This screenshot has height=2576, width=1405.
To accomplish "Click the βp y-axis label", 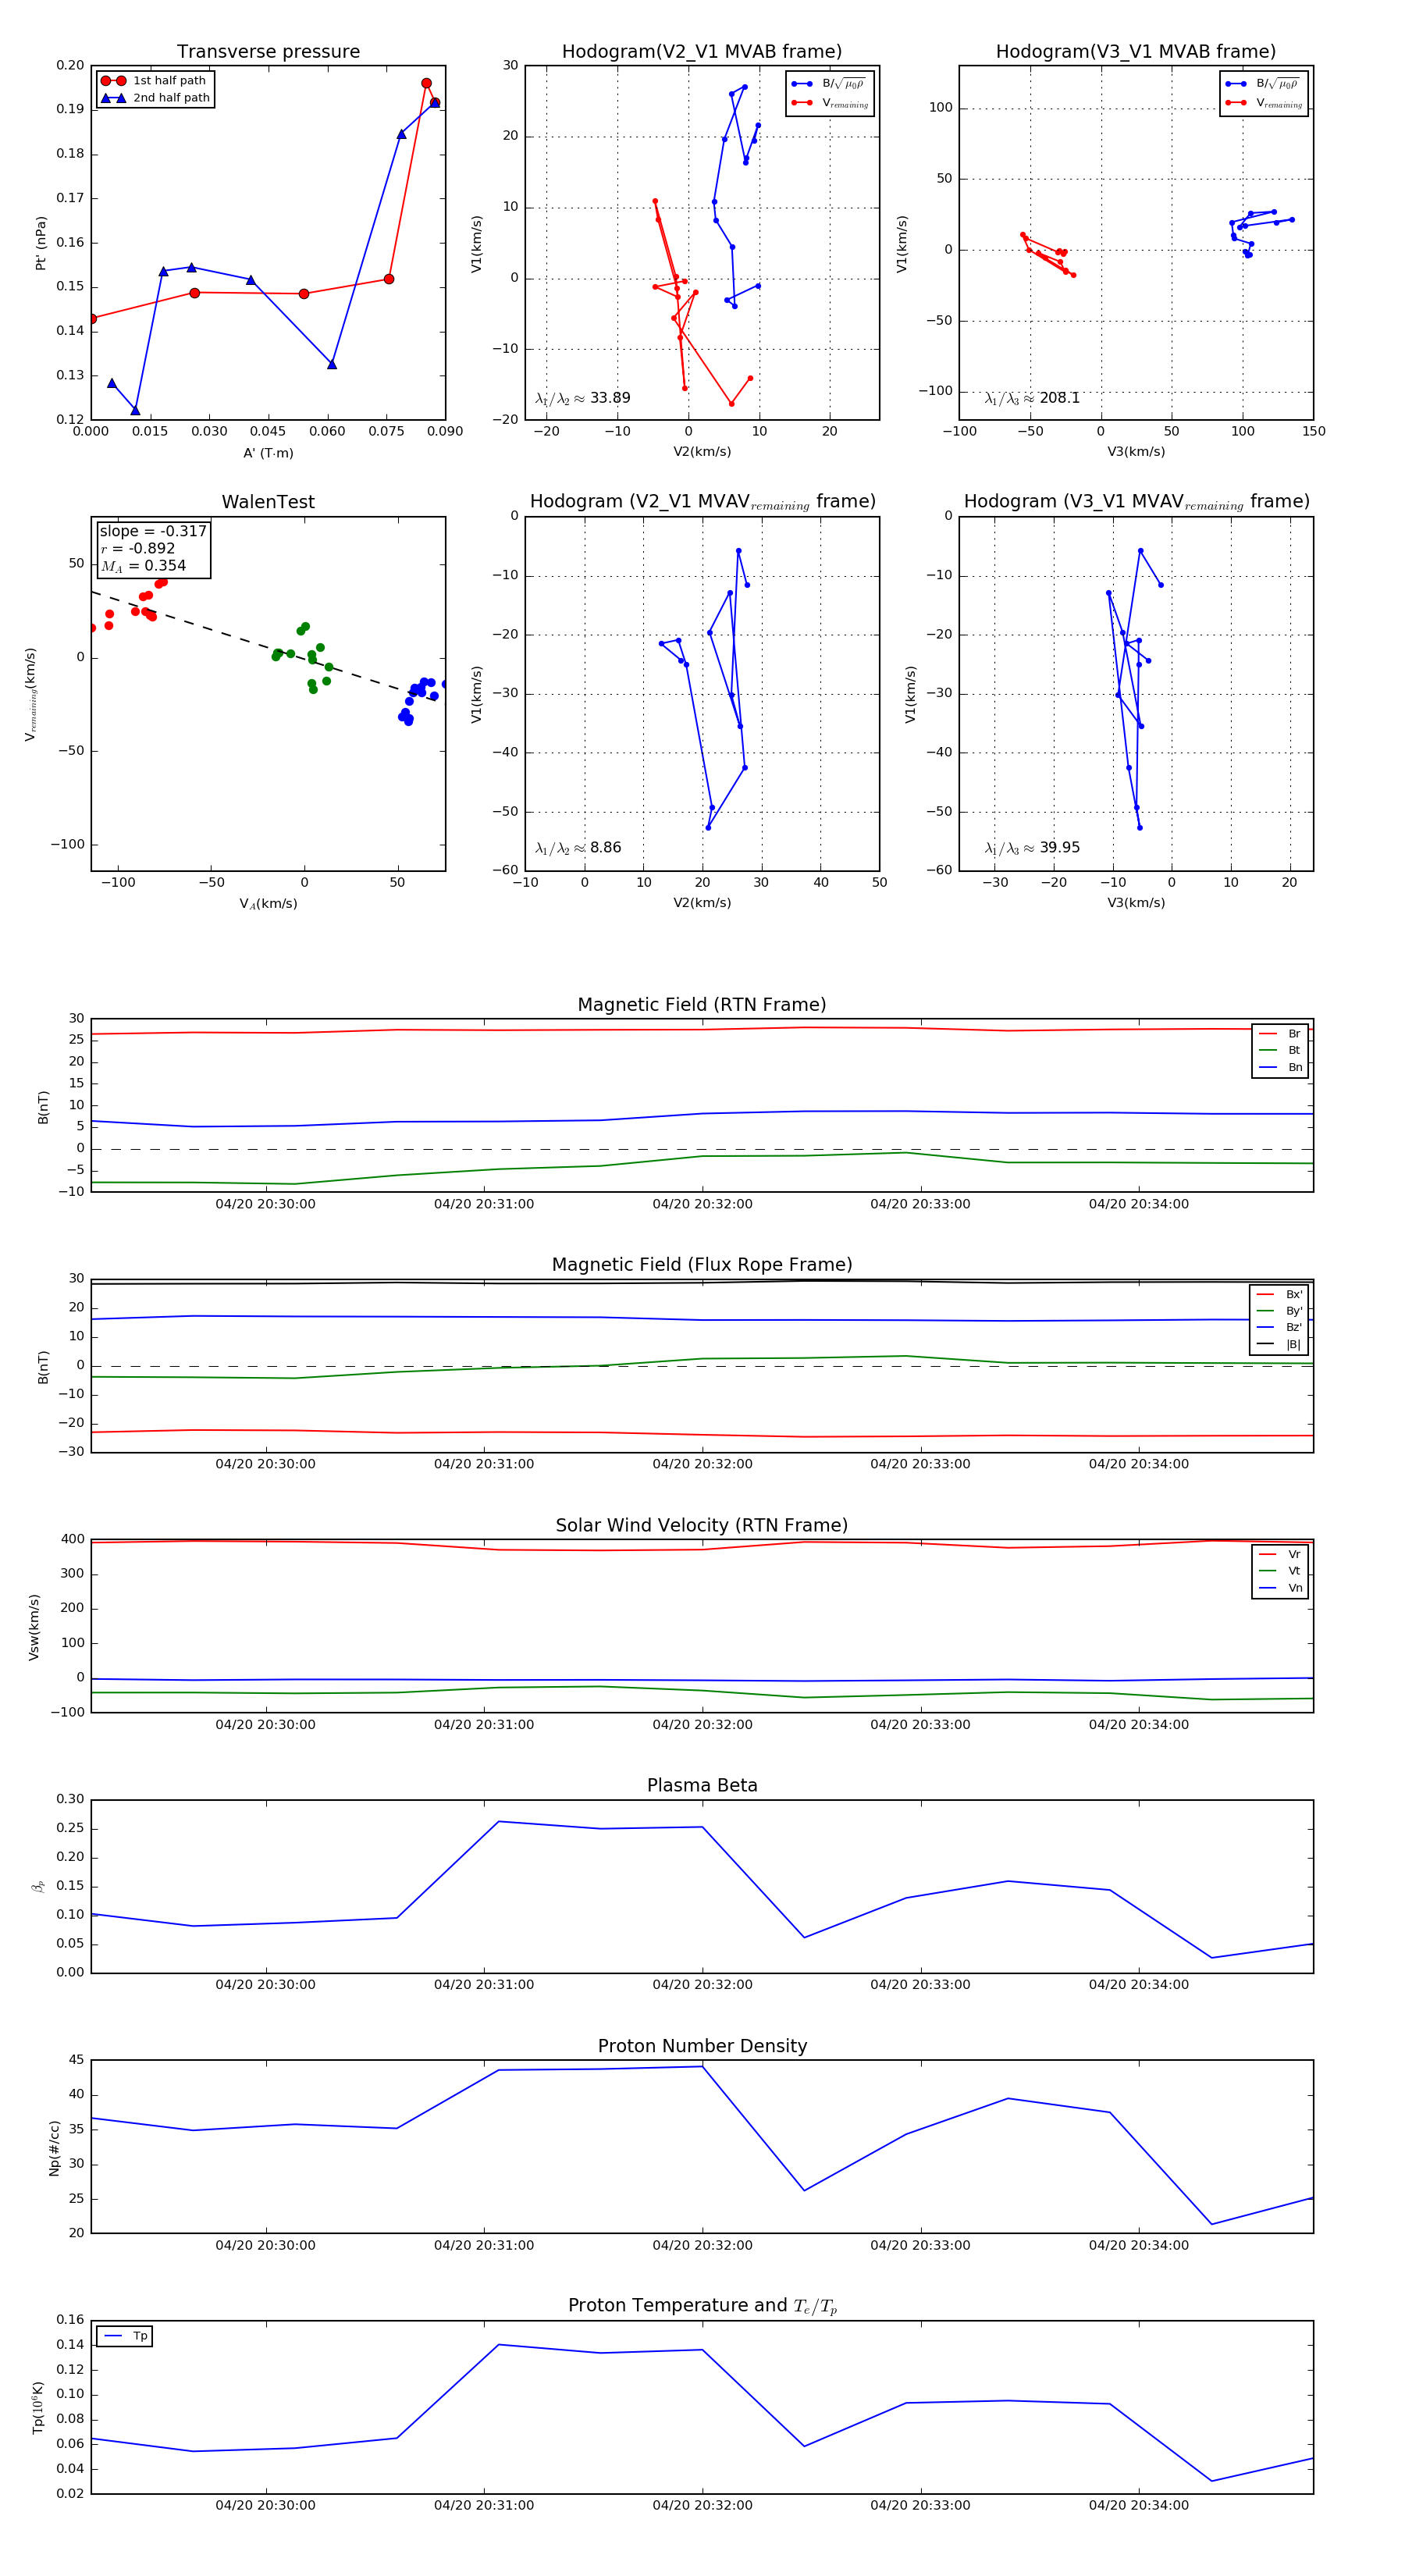I will pos(38,1886).
